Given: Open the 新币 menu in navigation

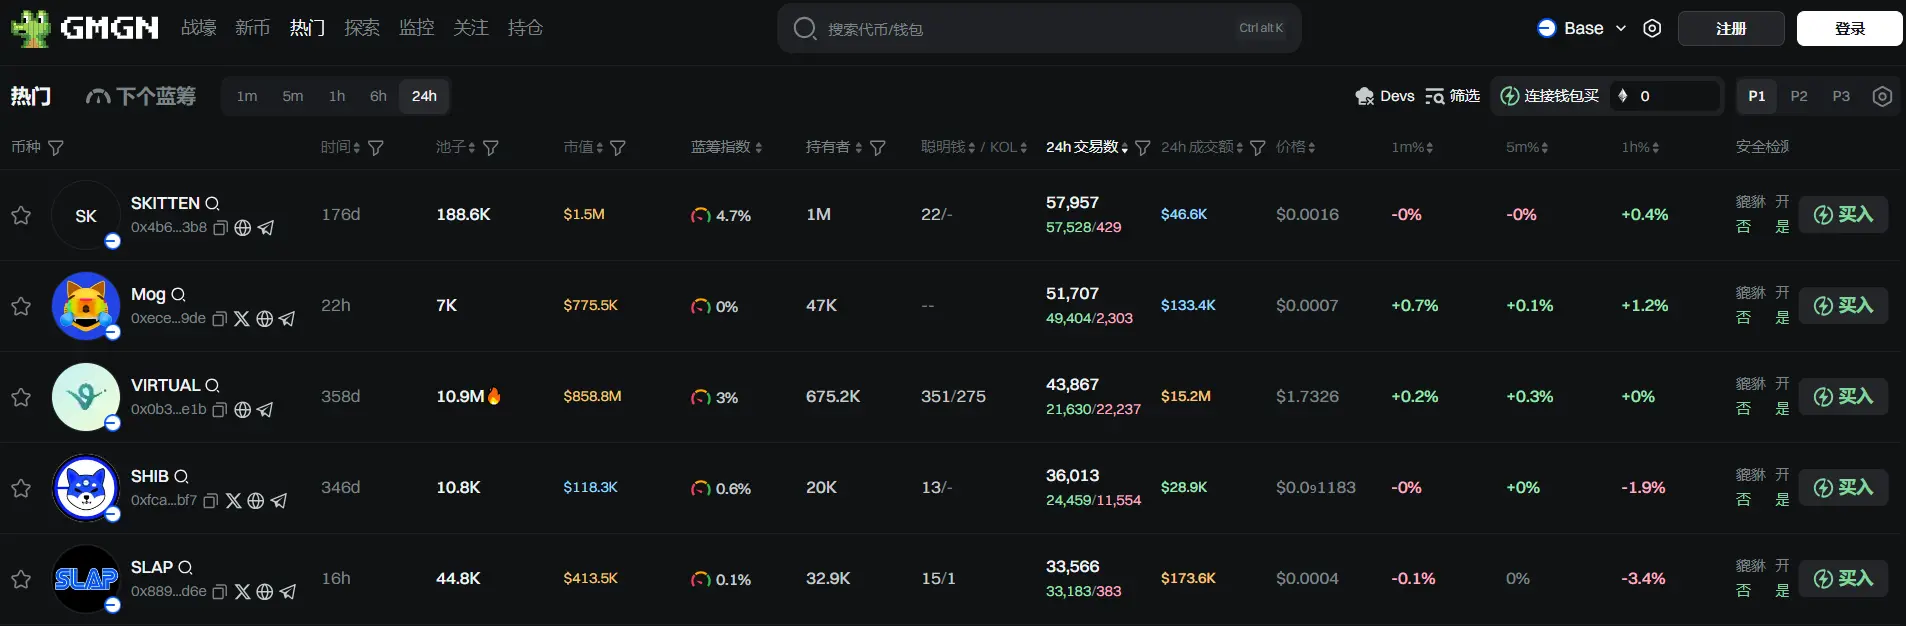Looking at the screenshot, I should [252, 28].
